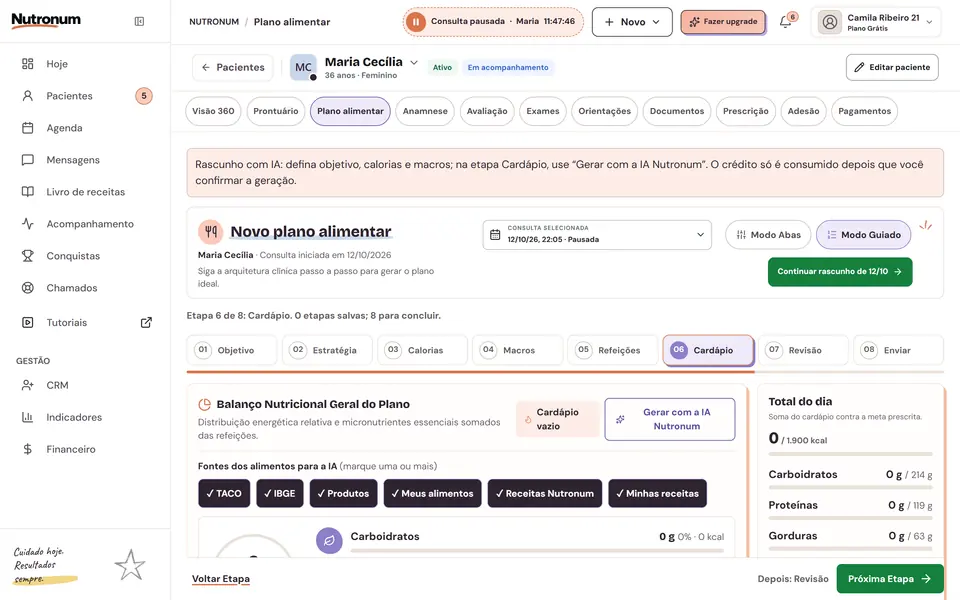Screen dimensions: 960x600
Task: Click the Proteínas progress bar
Action: 850,518
